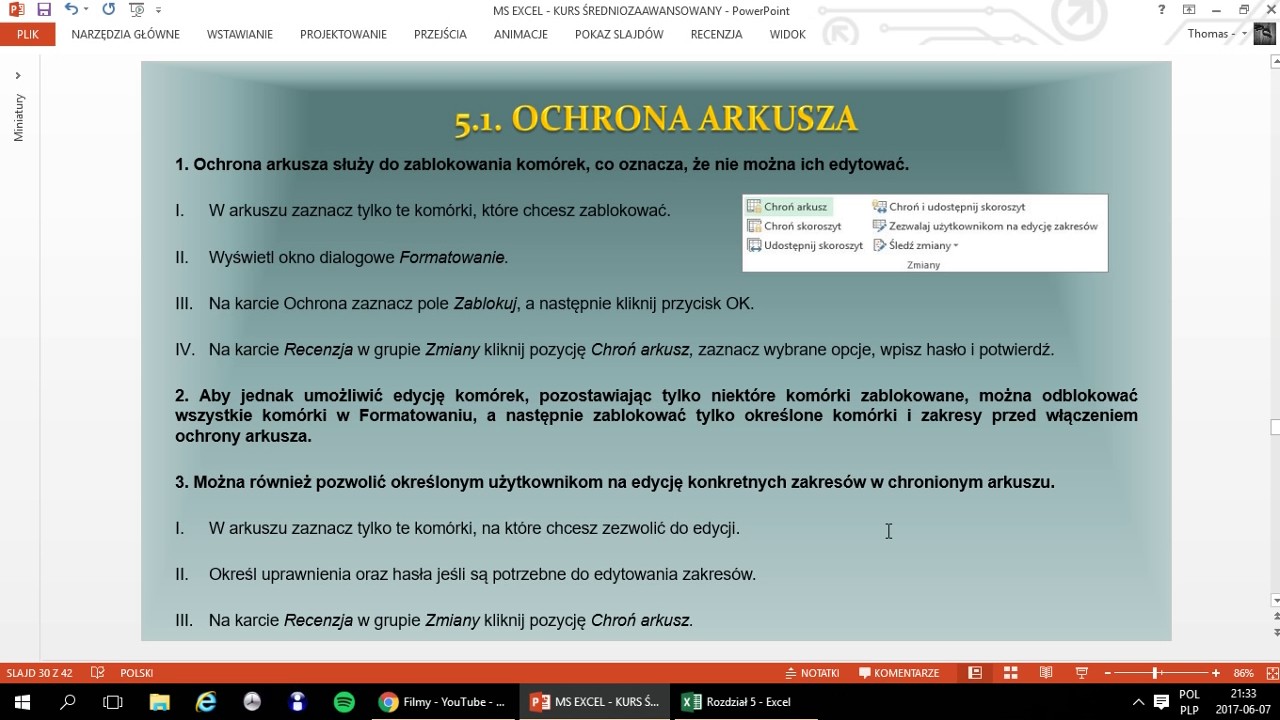Open the PLIK file menu
Image resolution: width=1280 pixels, height=720 pixels.
click(28, 34)
